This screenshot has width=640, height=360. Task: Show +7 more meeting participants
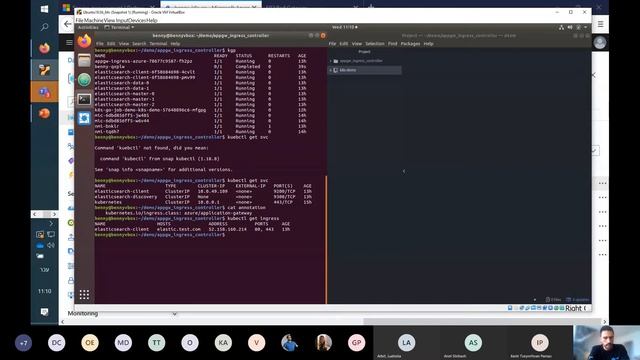pos(23,343)
